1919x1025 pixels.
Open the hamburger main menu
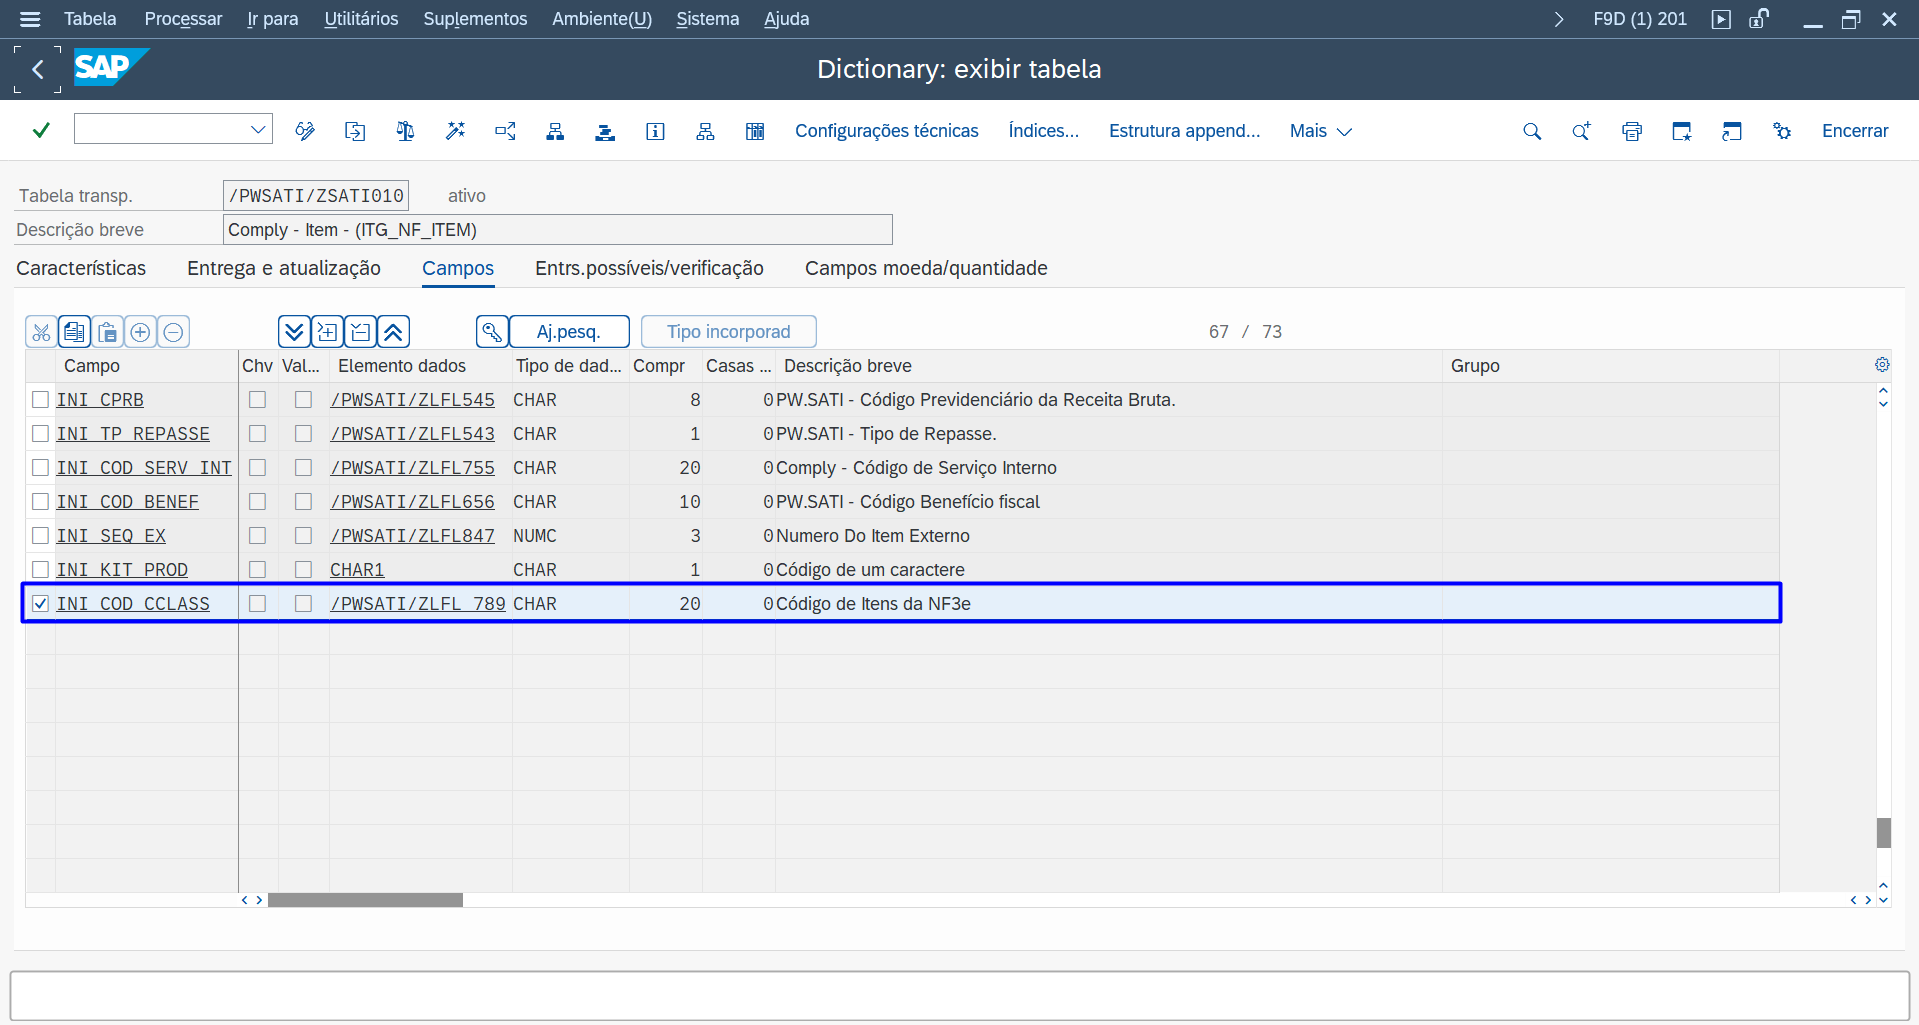[x=30, y=19]
